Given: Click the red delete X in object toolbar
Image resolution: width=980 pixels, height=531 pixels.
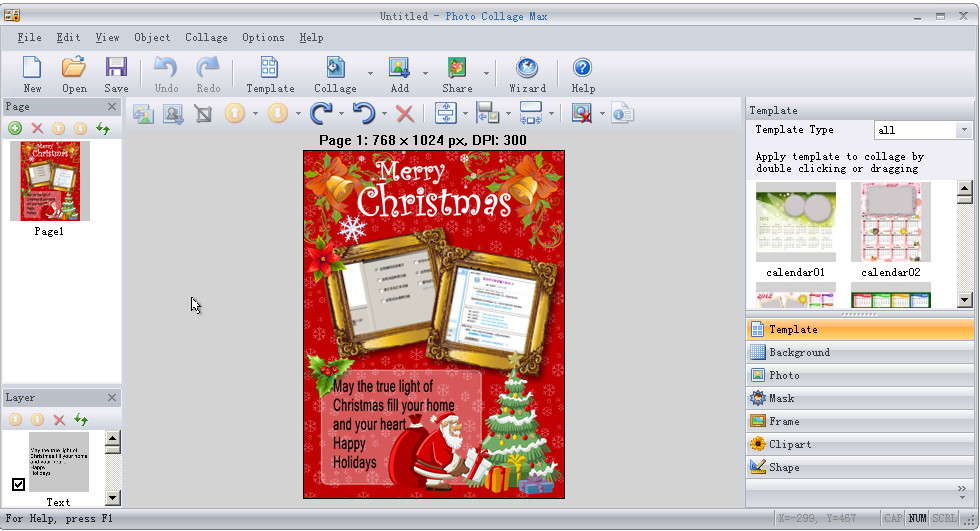Looking at the screenshot, I should [405, 114].
